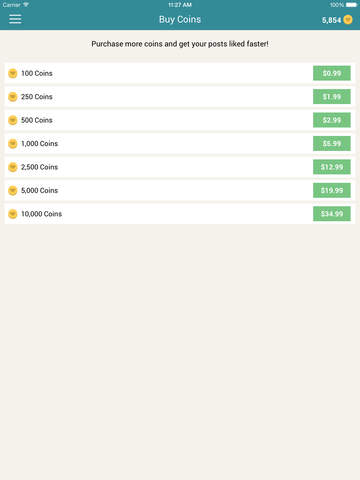Buy 100 coins for $0.99

tap(332, 73)
